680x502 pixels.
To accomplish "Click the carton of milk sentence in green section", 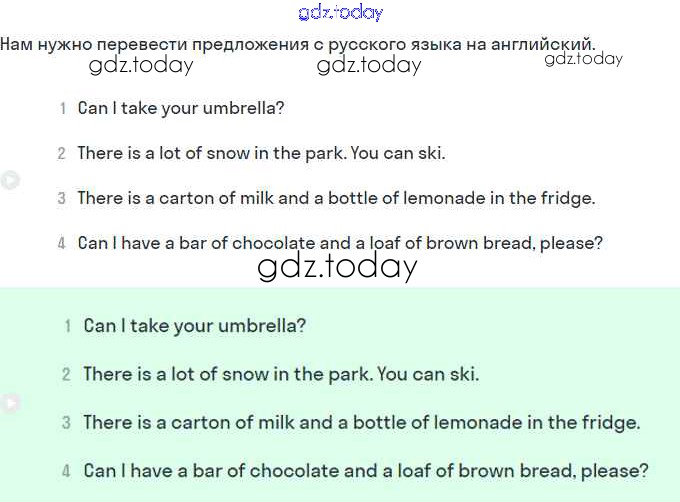I will pyautogui.click(x=362, y=422).
